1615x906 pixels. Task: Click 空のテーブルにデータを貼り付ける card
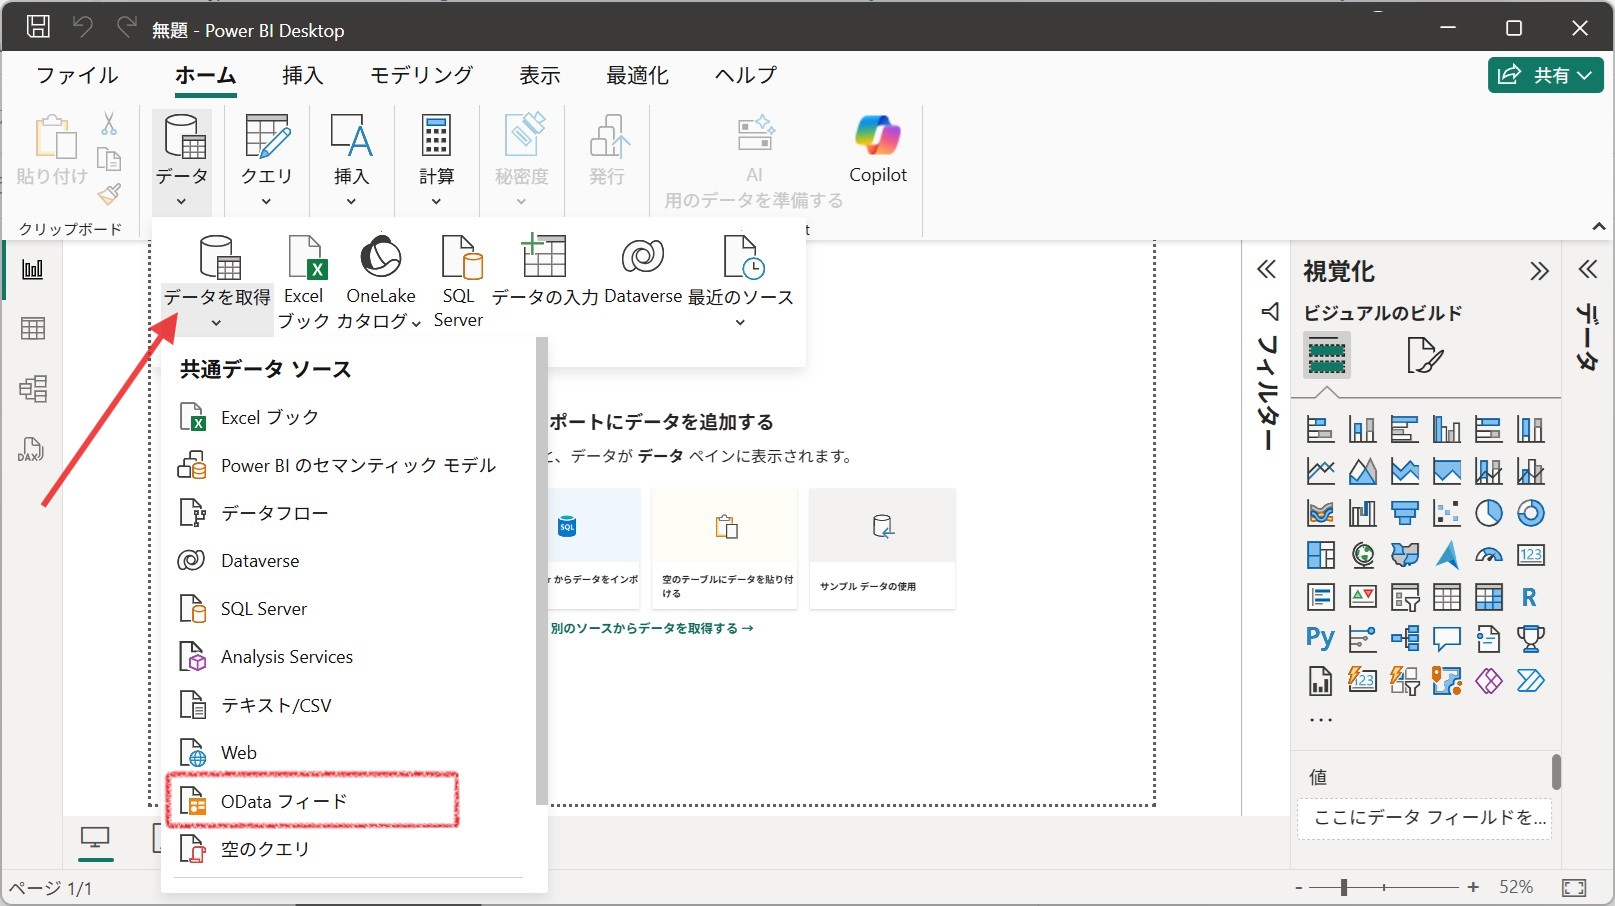coord(725,548)
